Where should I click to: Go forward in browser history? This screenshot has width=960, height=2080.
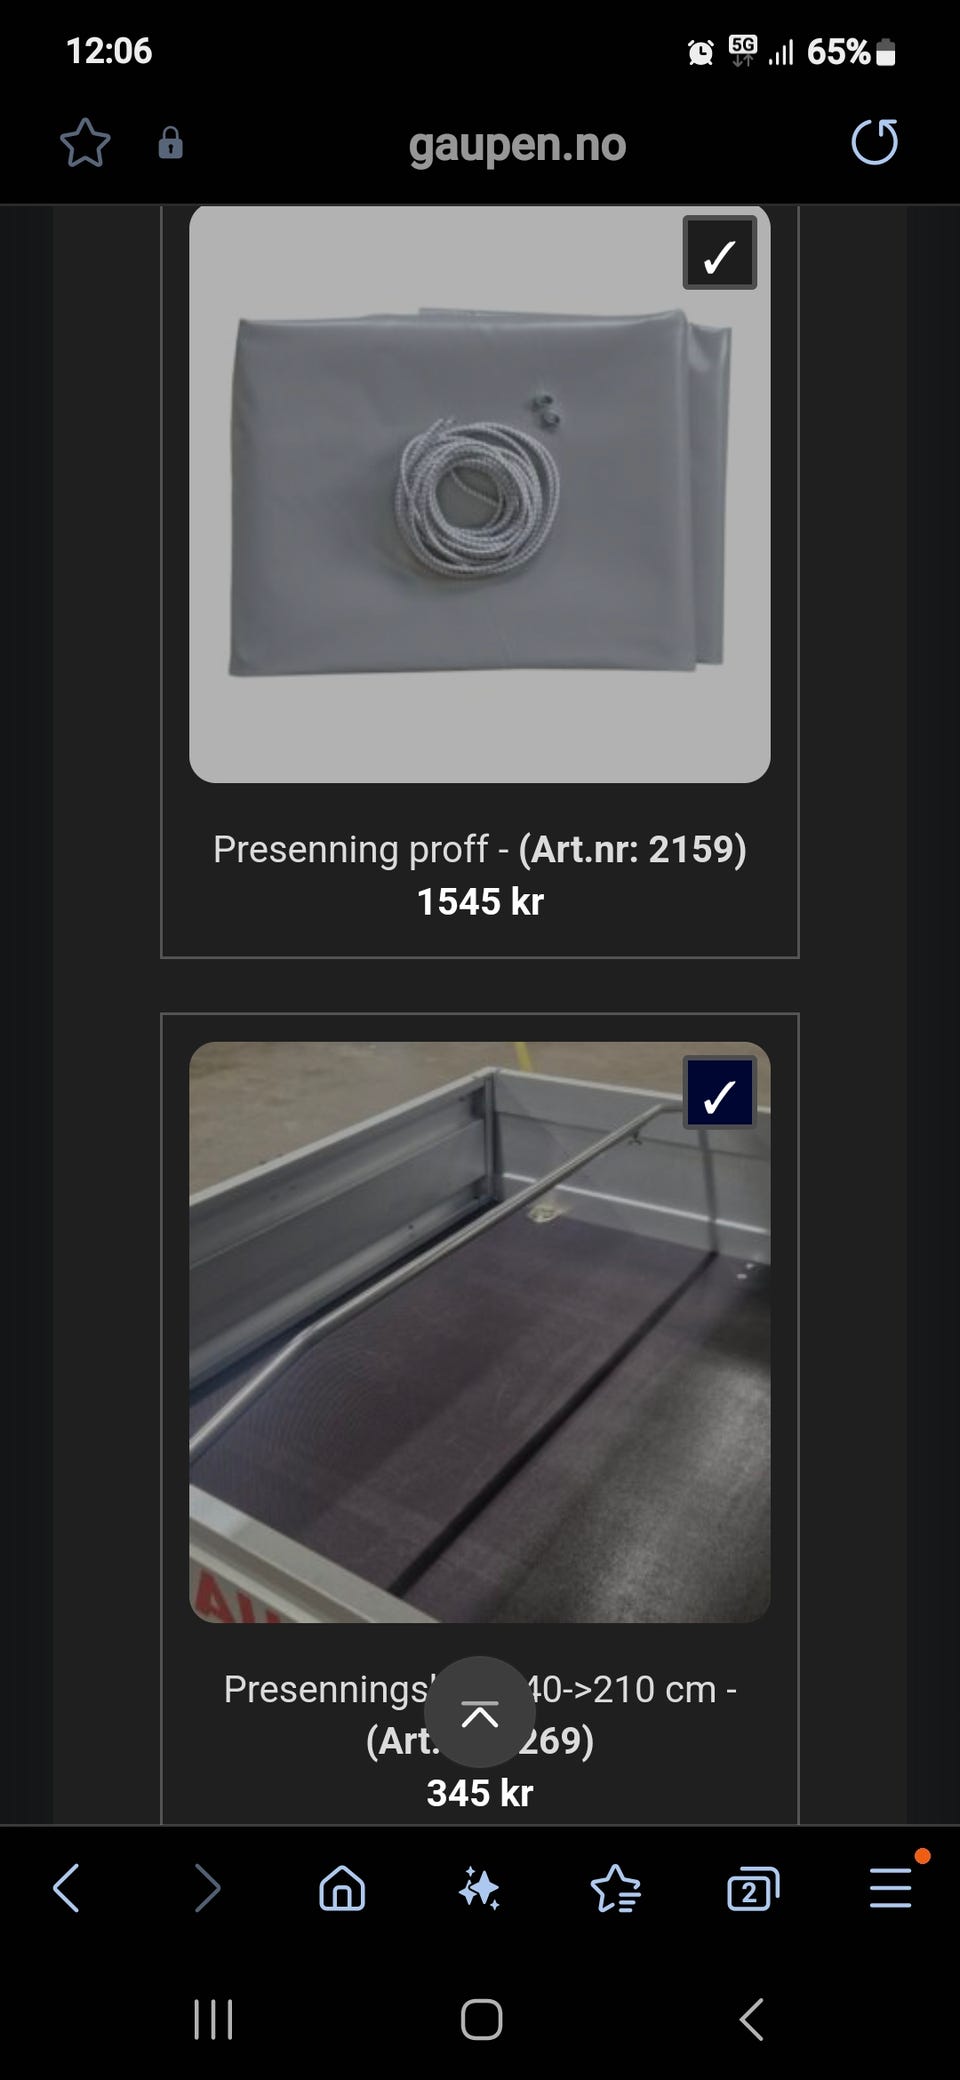pyautogui.click(x=206, y=1888)
